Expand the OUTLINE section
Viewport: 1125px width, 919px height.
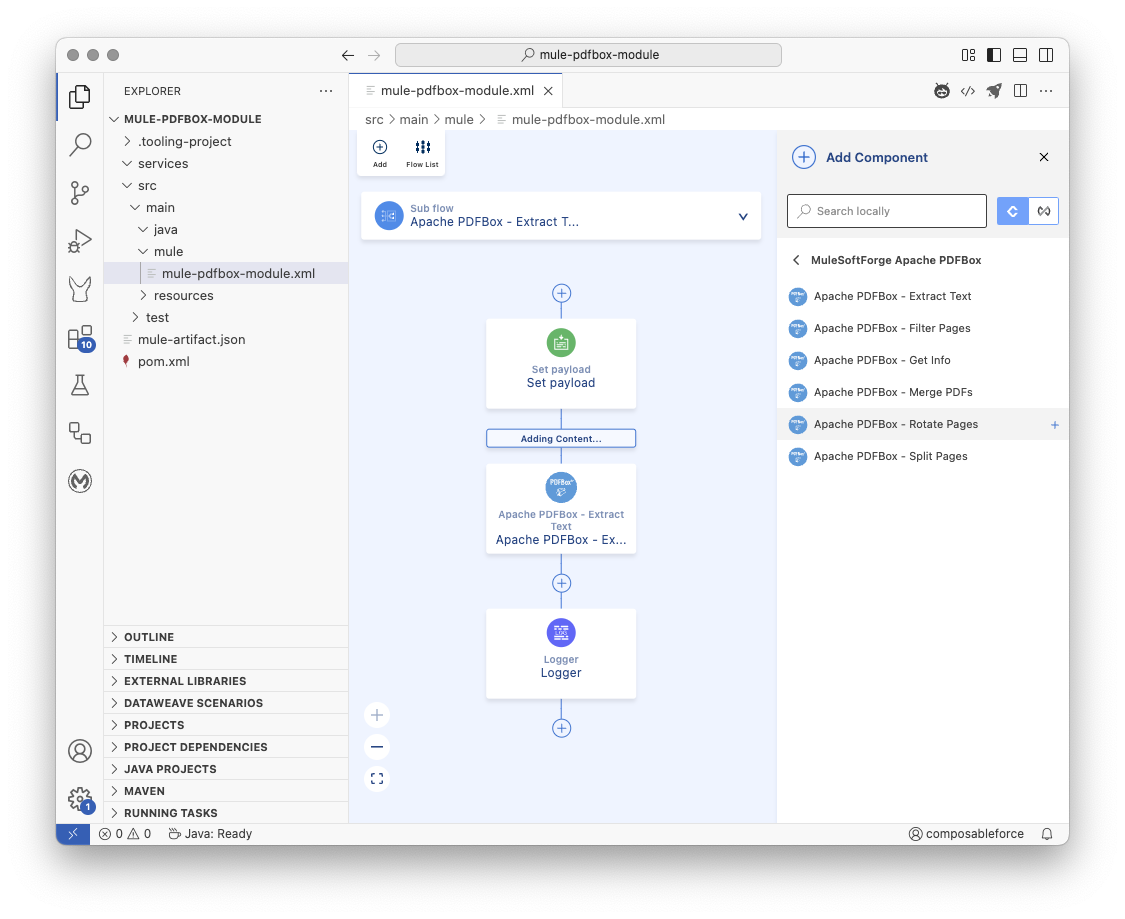coord(149,637)
